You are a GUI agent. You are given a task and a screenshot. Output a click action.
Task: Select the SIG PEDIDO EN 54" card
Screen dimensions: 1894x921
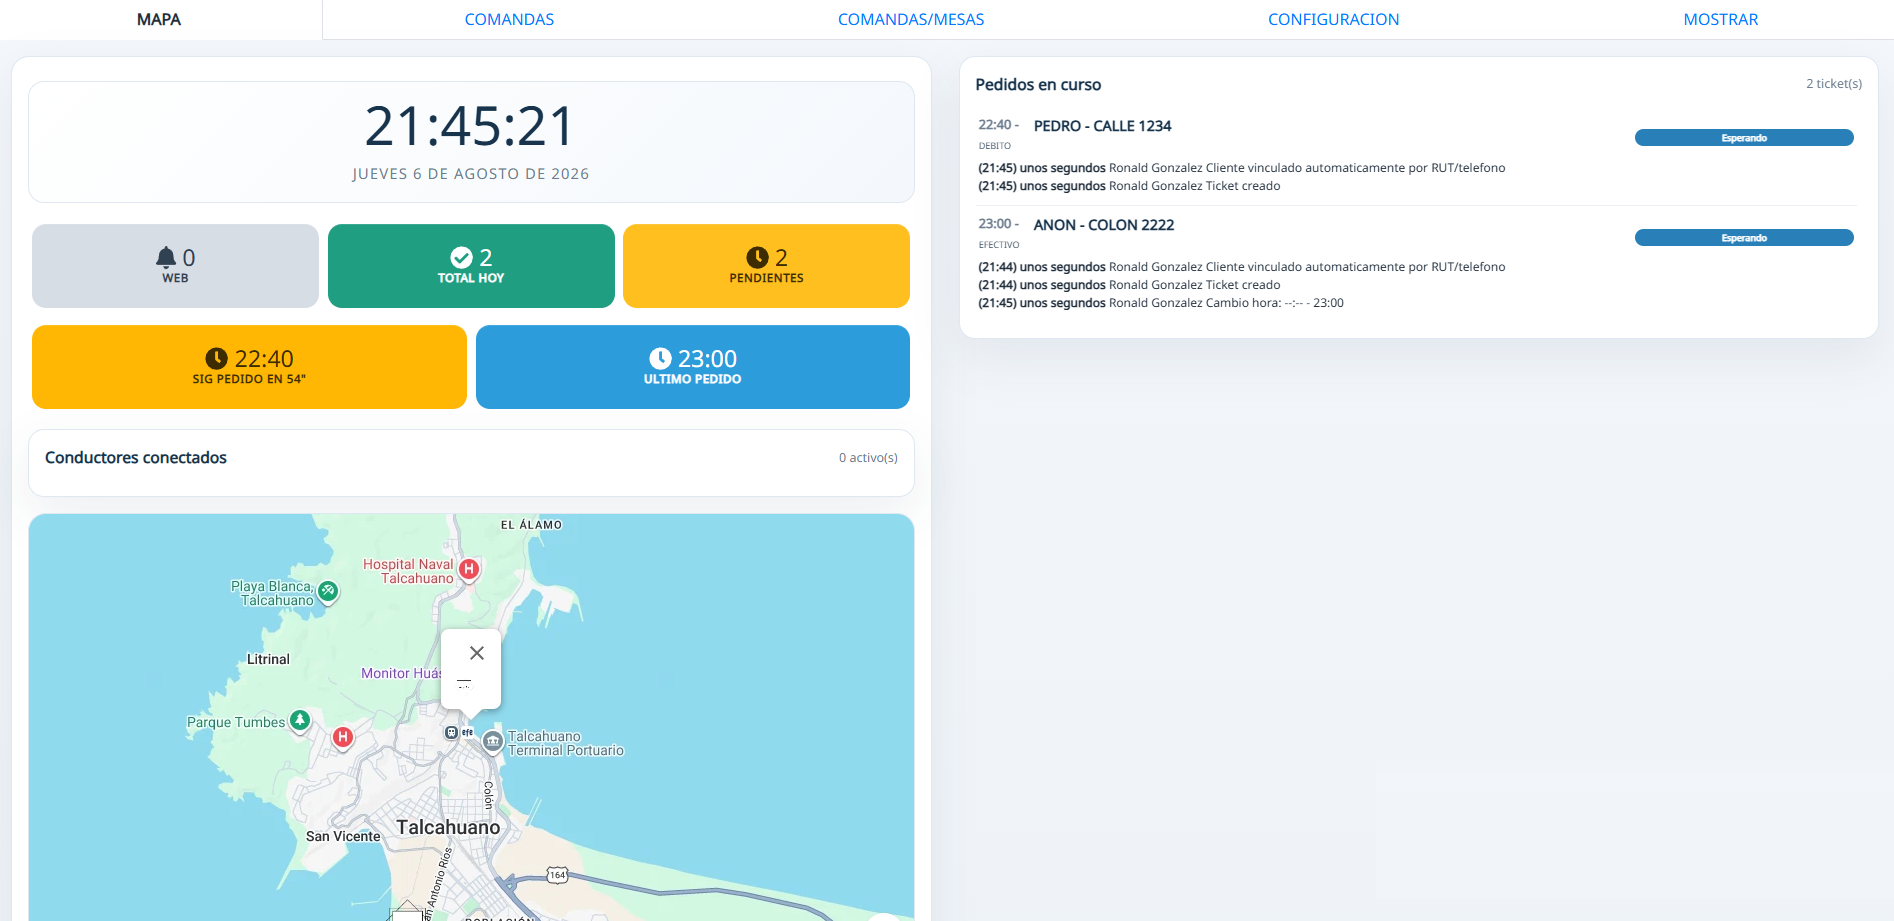[x=249, y=367]
